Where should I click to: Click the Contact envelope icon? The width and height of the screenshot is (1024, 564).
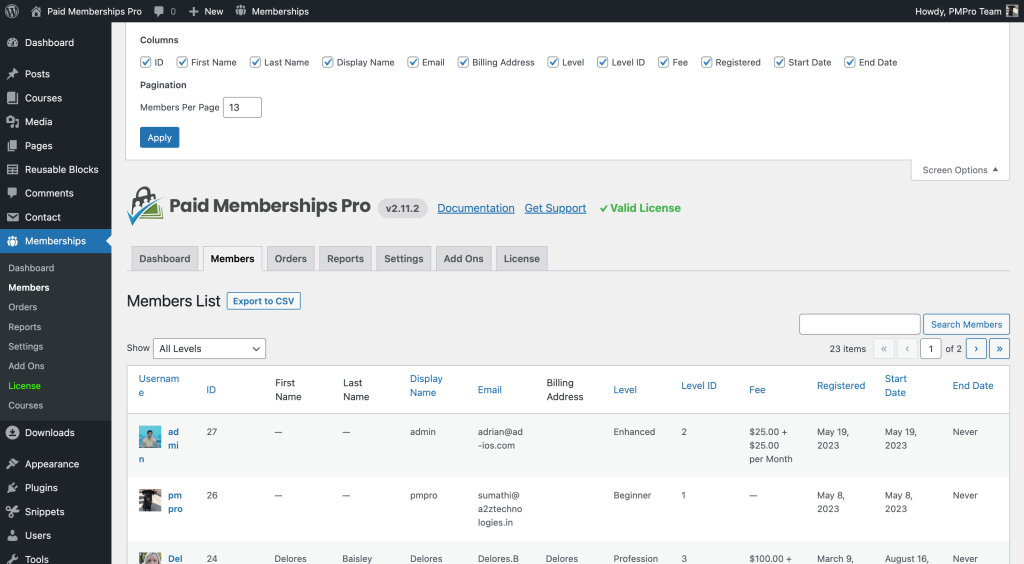[x=12, y=217]
